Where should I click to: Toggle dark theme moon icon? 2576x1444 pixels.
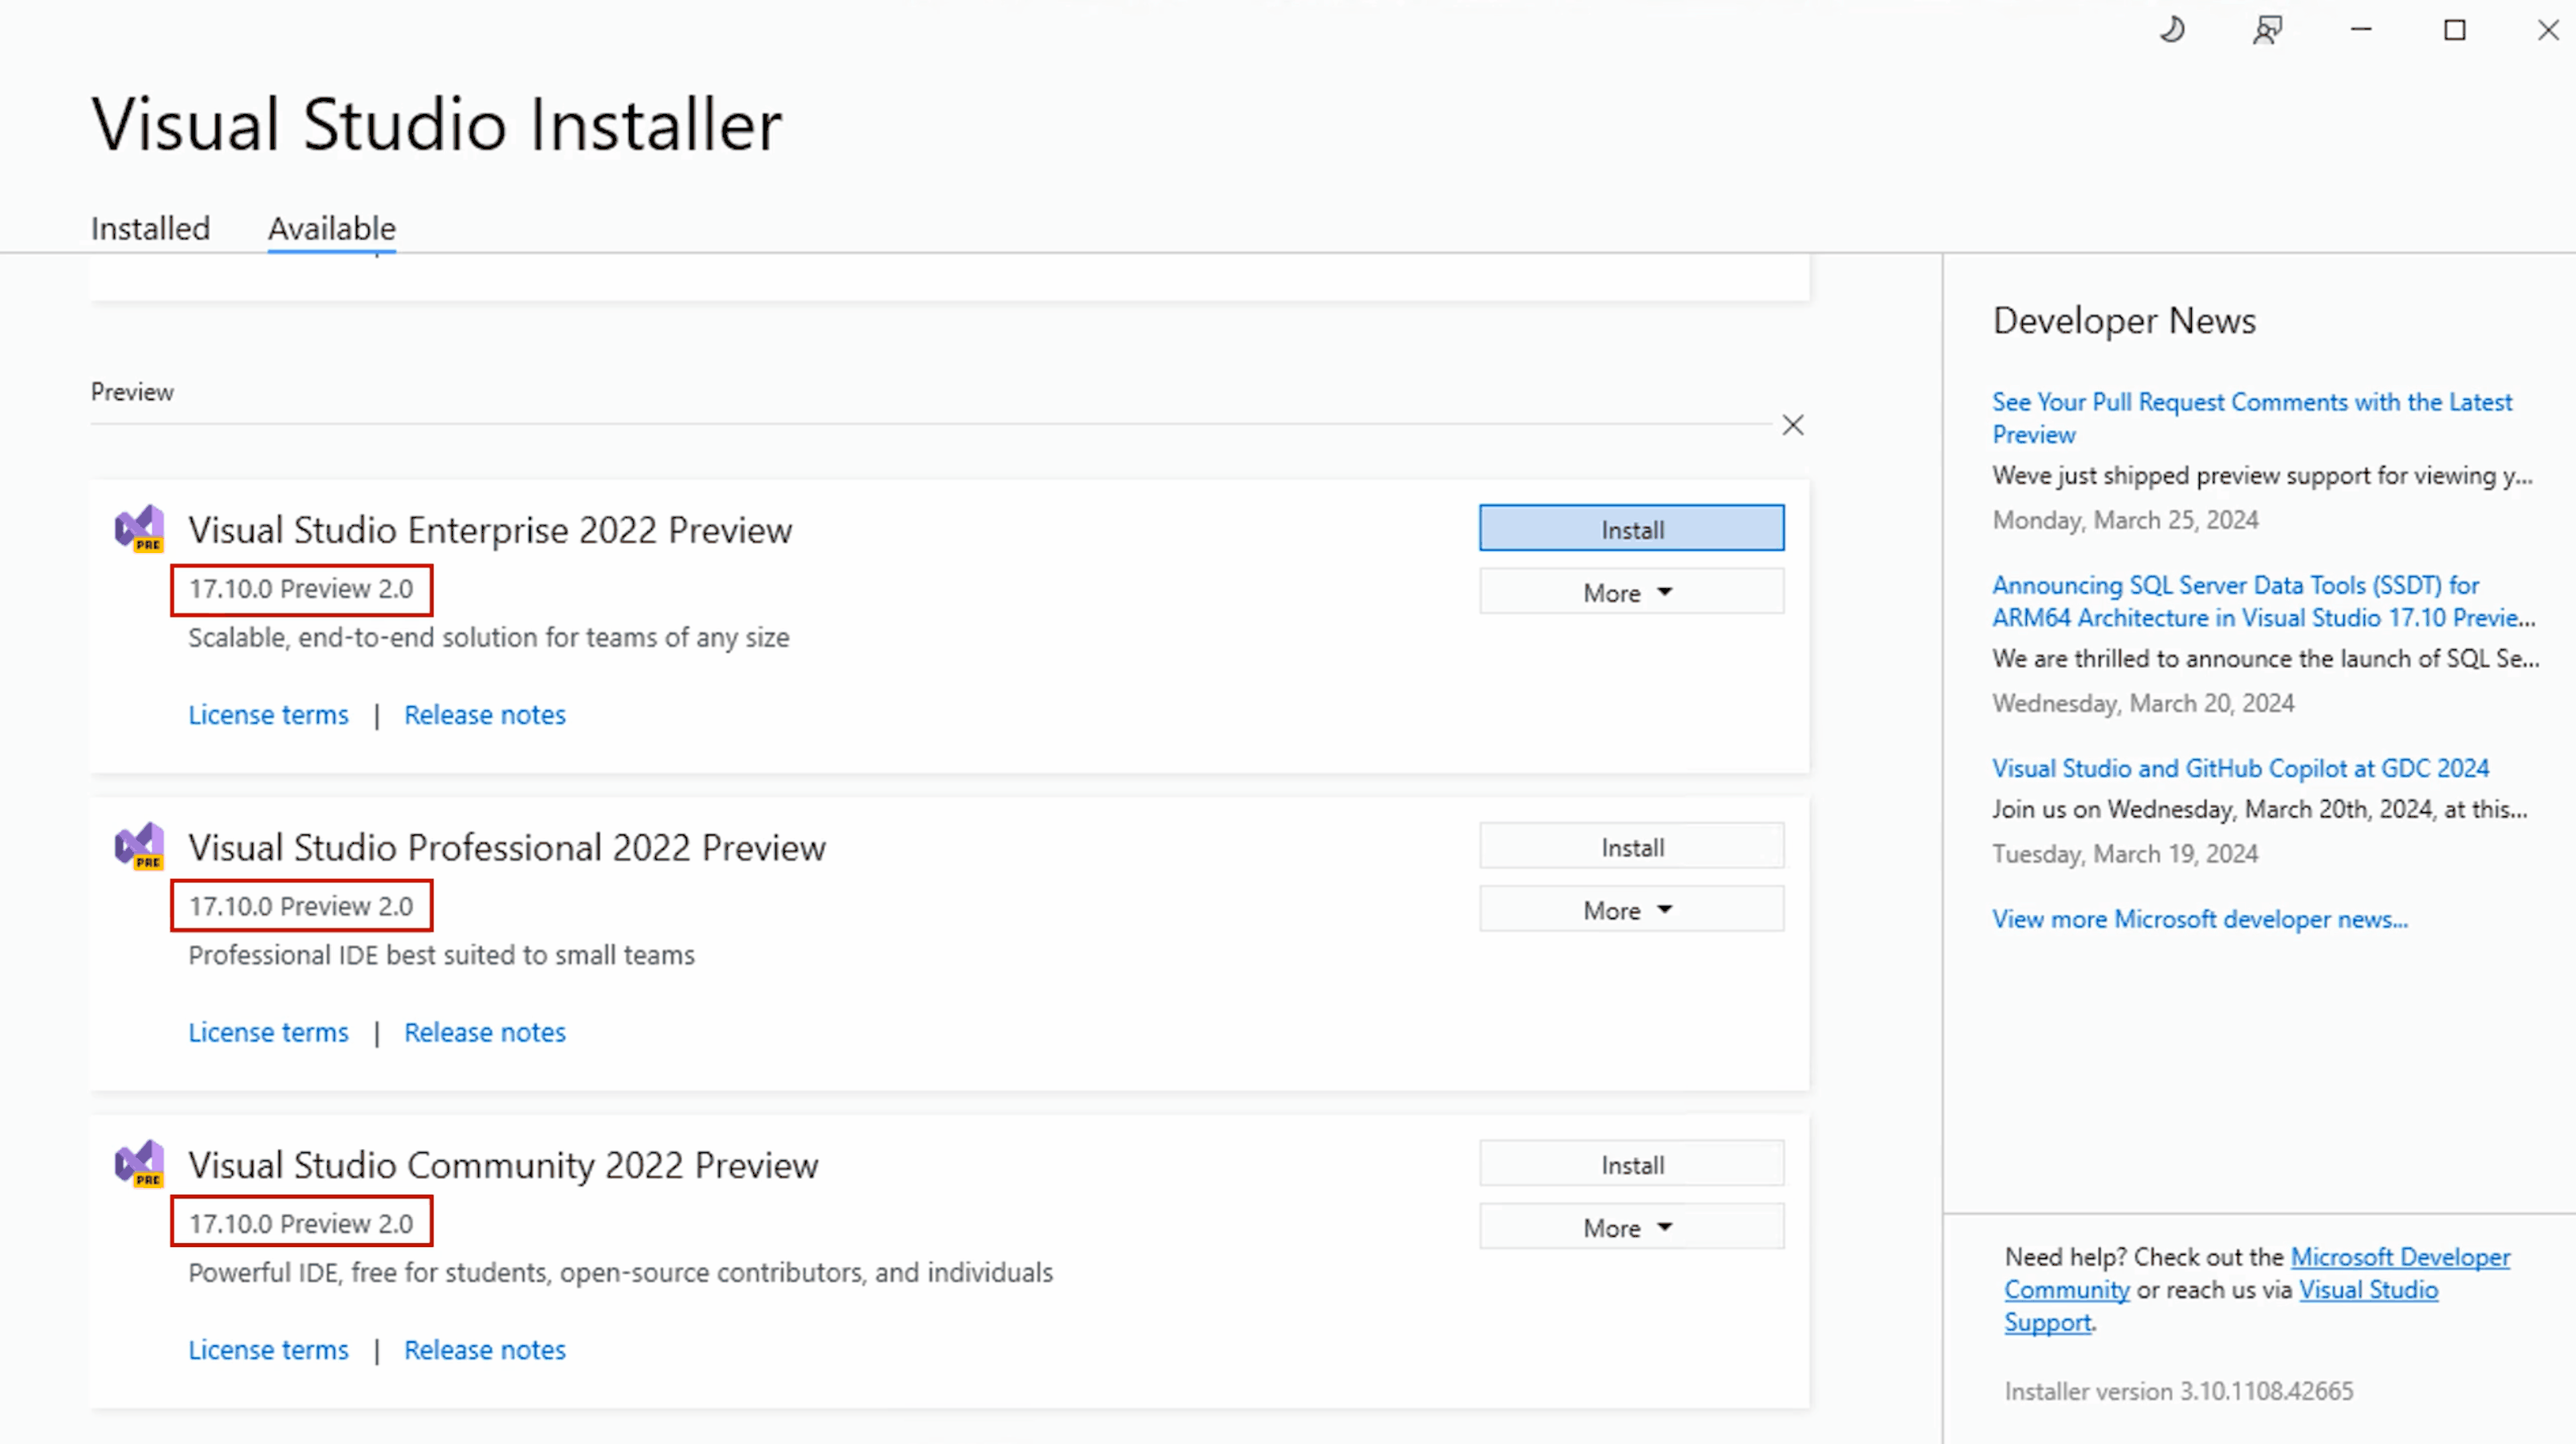tap(2172, 30)
